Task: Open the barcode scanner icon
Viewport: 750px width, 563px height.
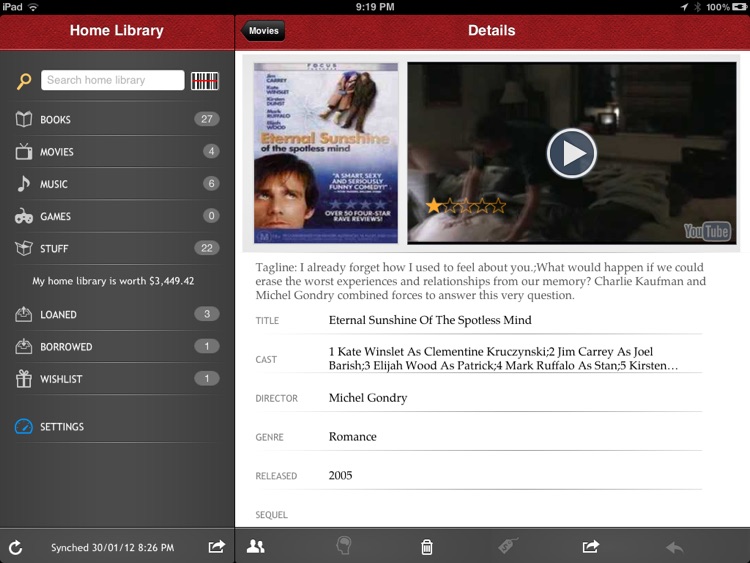Action: (205, 81)
